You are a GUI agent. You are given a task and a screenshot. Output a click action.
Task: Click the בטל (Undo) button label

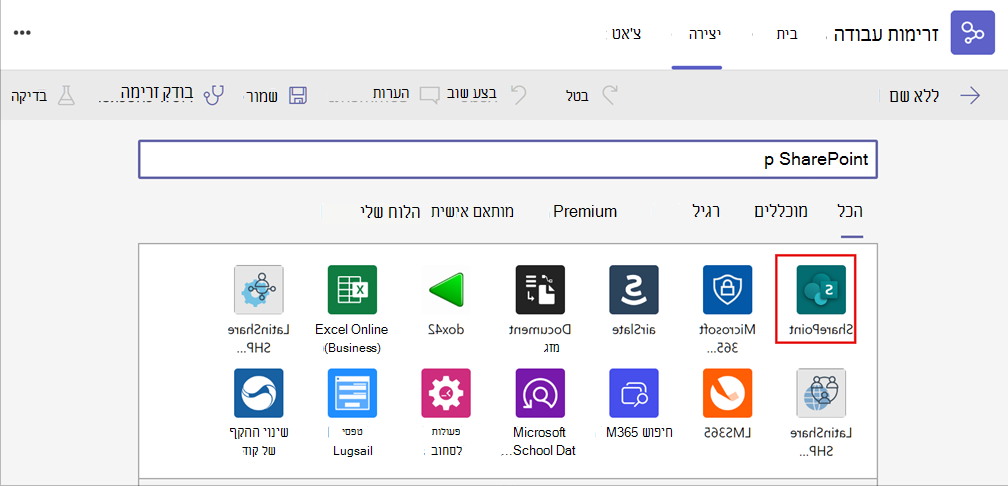578,96
